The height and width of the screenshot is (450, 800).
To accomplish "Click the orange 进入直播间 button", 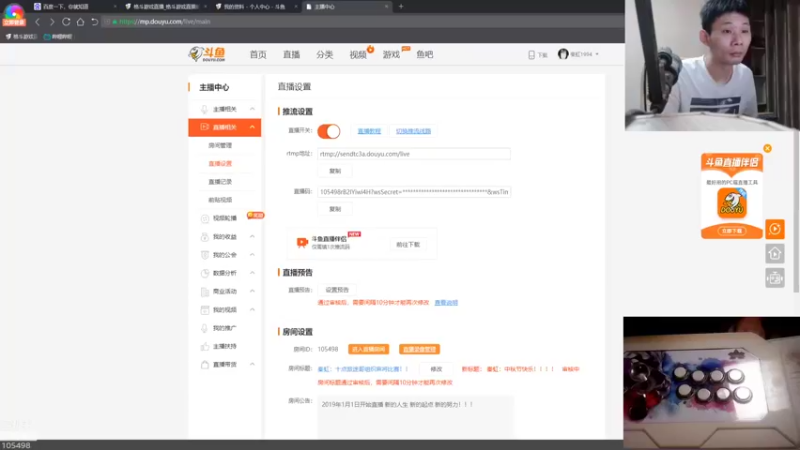I will (x=368, y=349).
